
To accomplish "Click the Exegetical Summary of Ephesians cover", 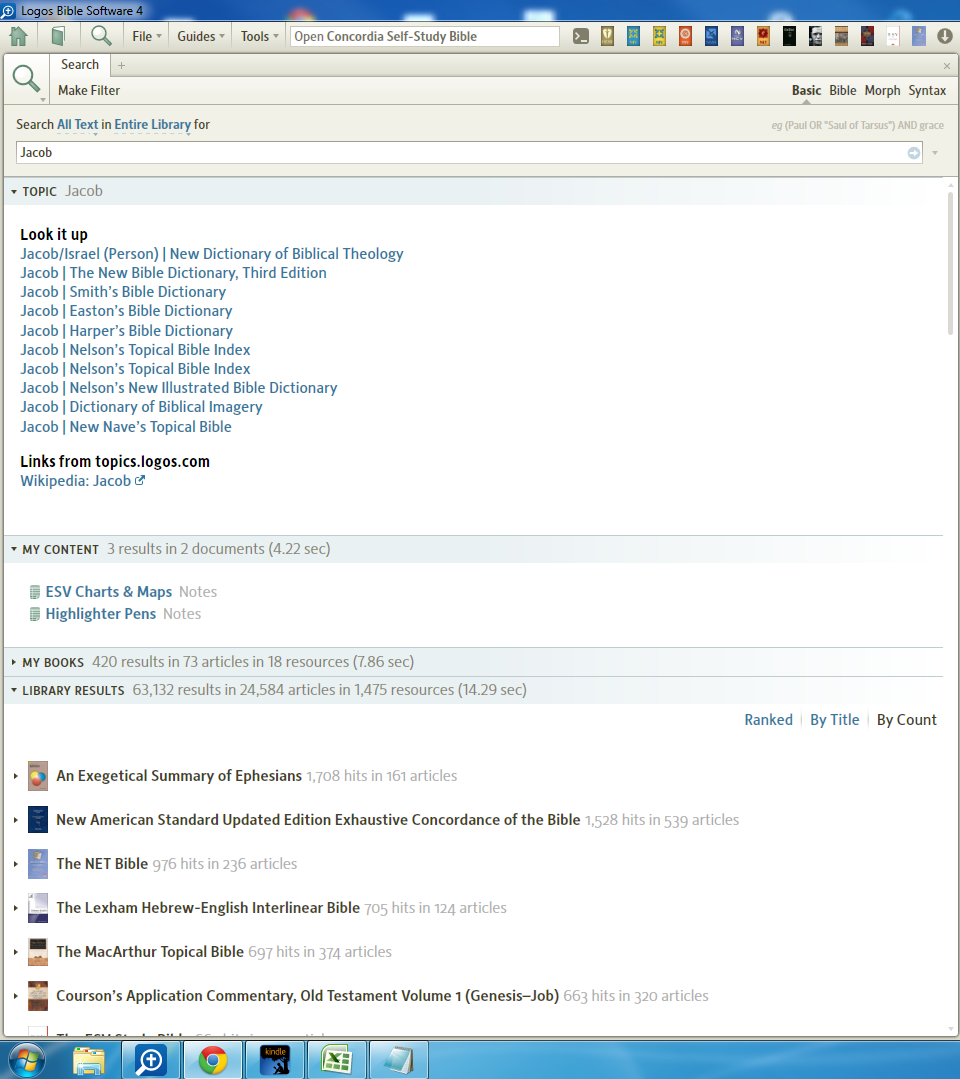I will (x=38, y=776).
